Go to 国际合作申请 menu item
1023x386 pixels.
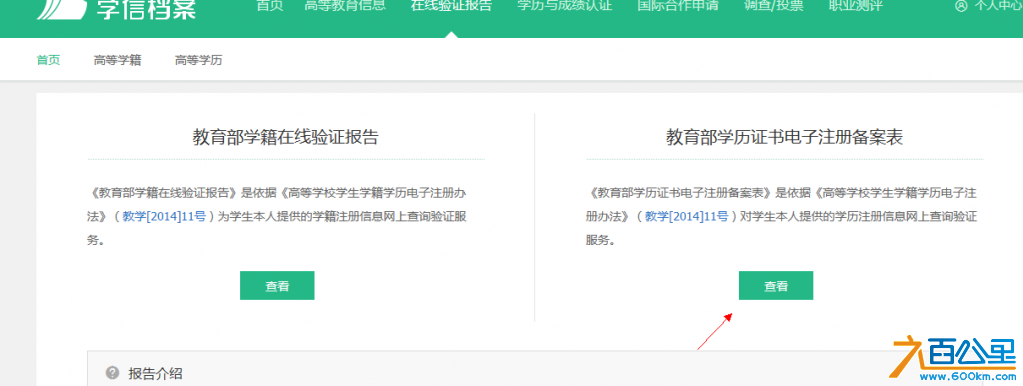pyautogui.click(x=678, y=6)
